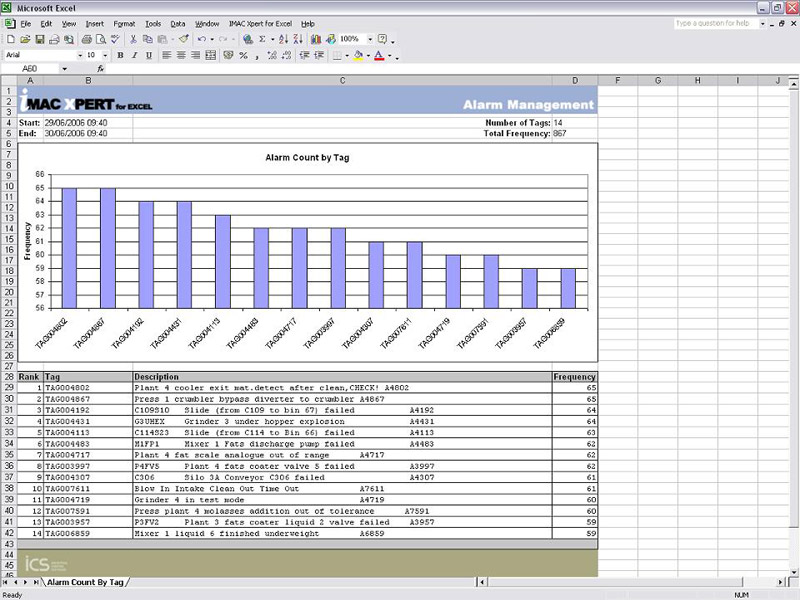Toggle Italic formatting
Image resolution: width=800 pixels, height=600 pixels.
point(133,55)
